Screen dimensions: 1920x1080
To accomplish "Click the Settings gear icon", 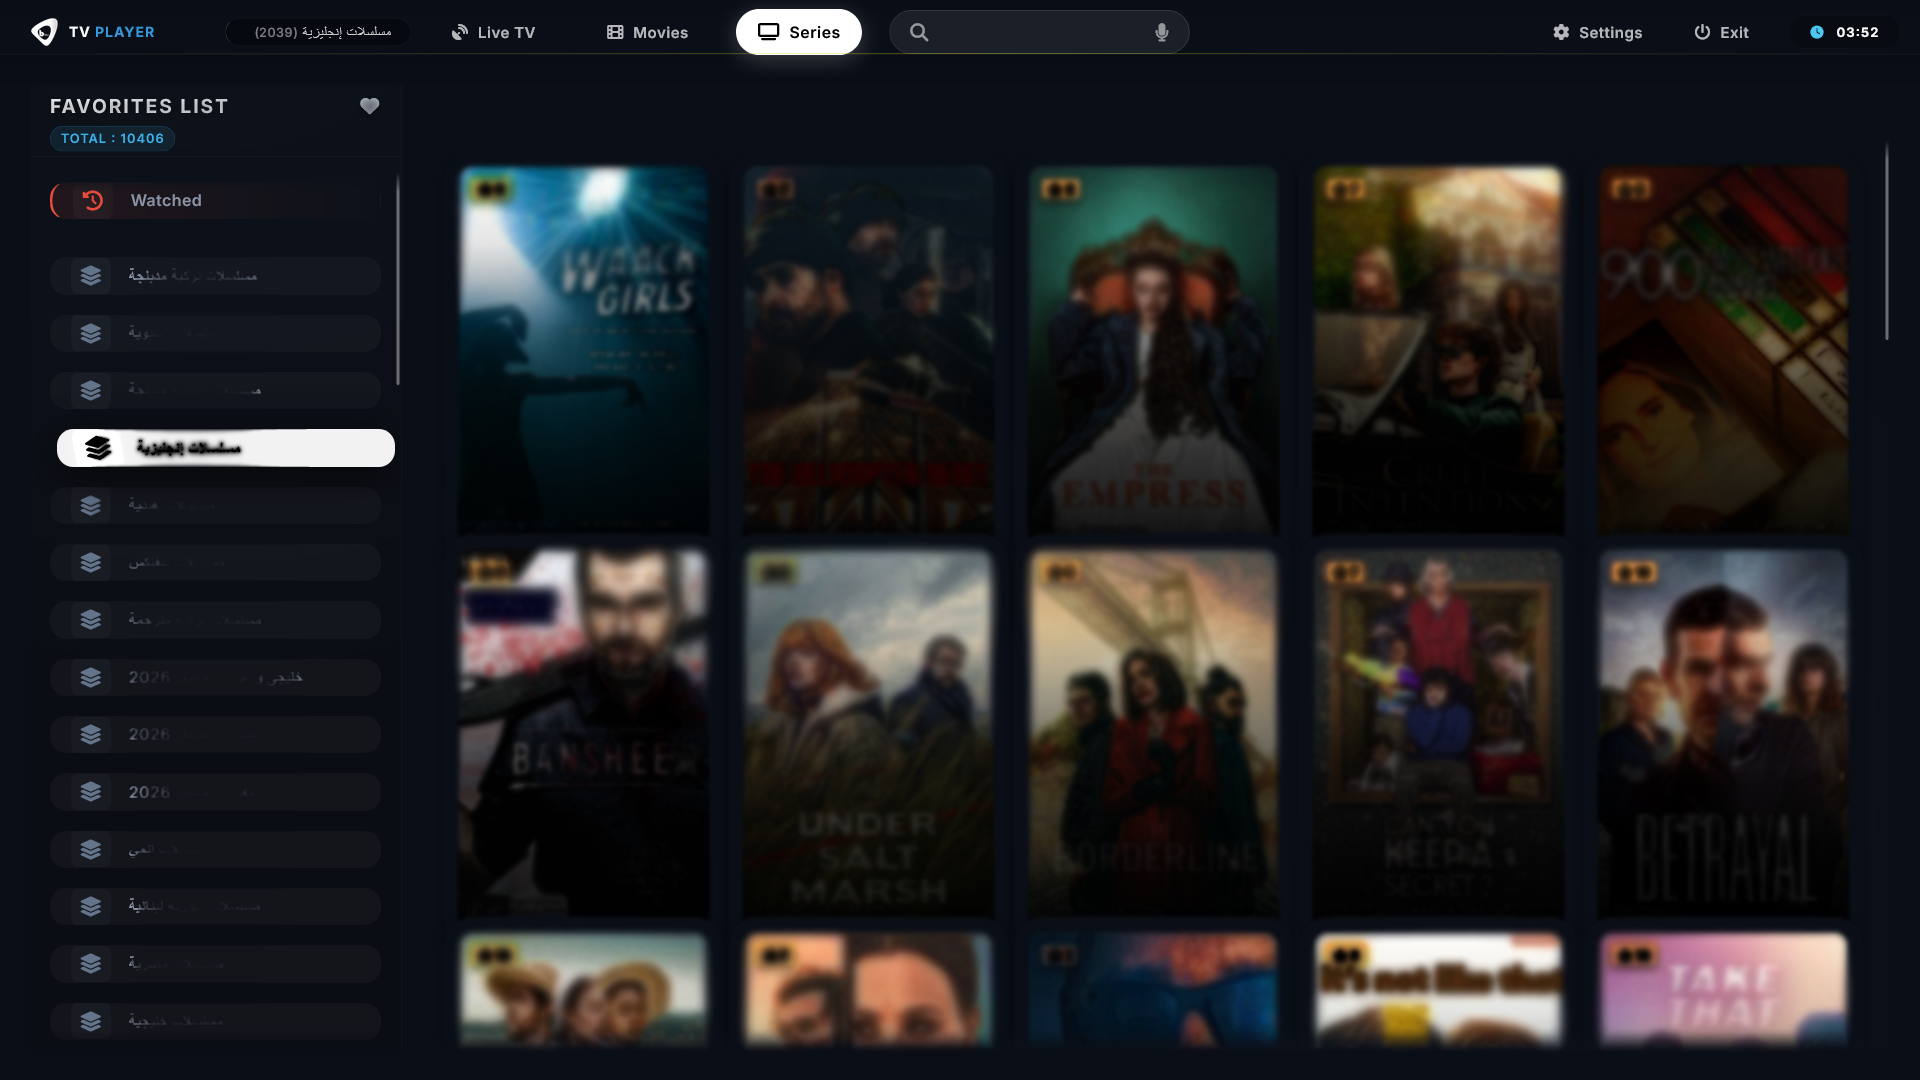I will 1562,32.
